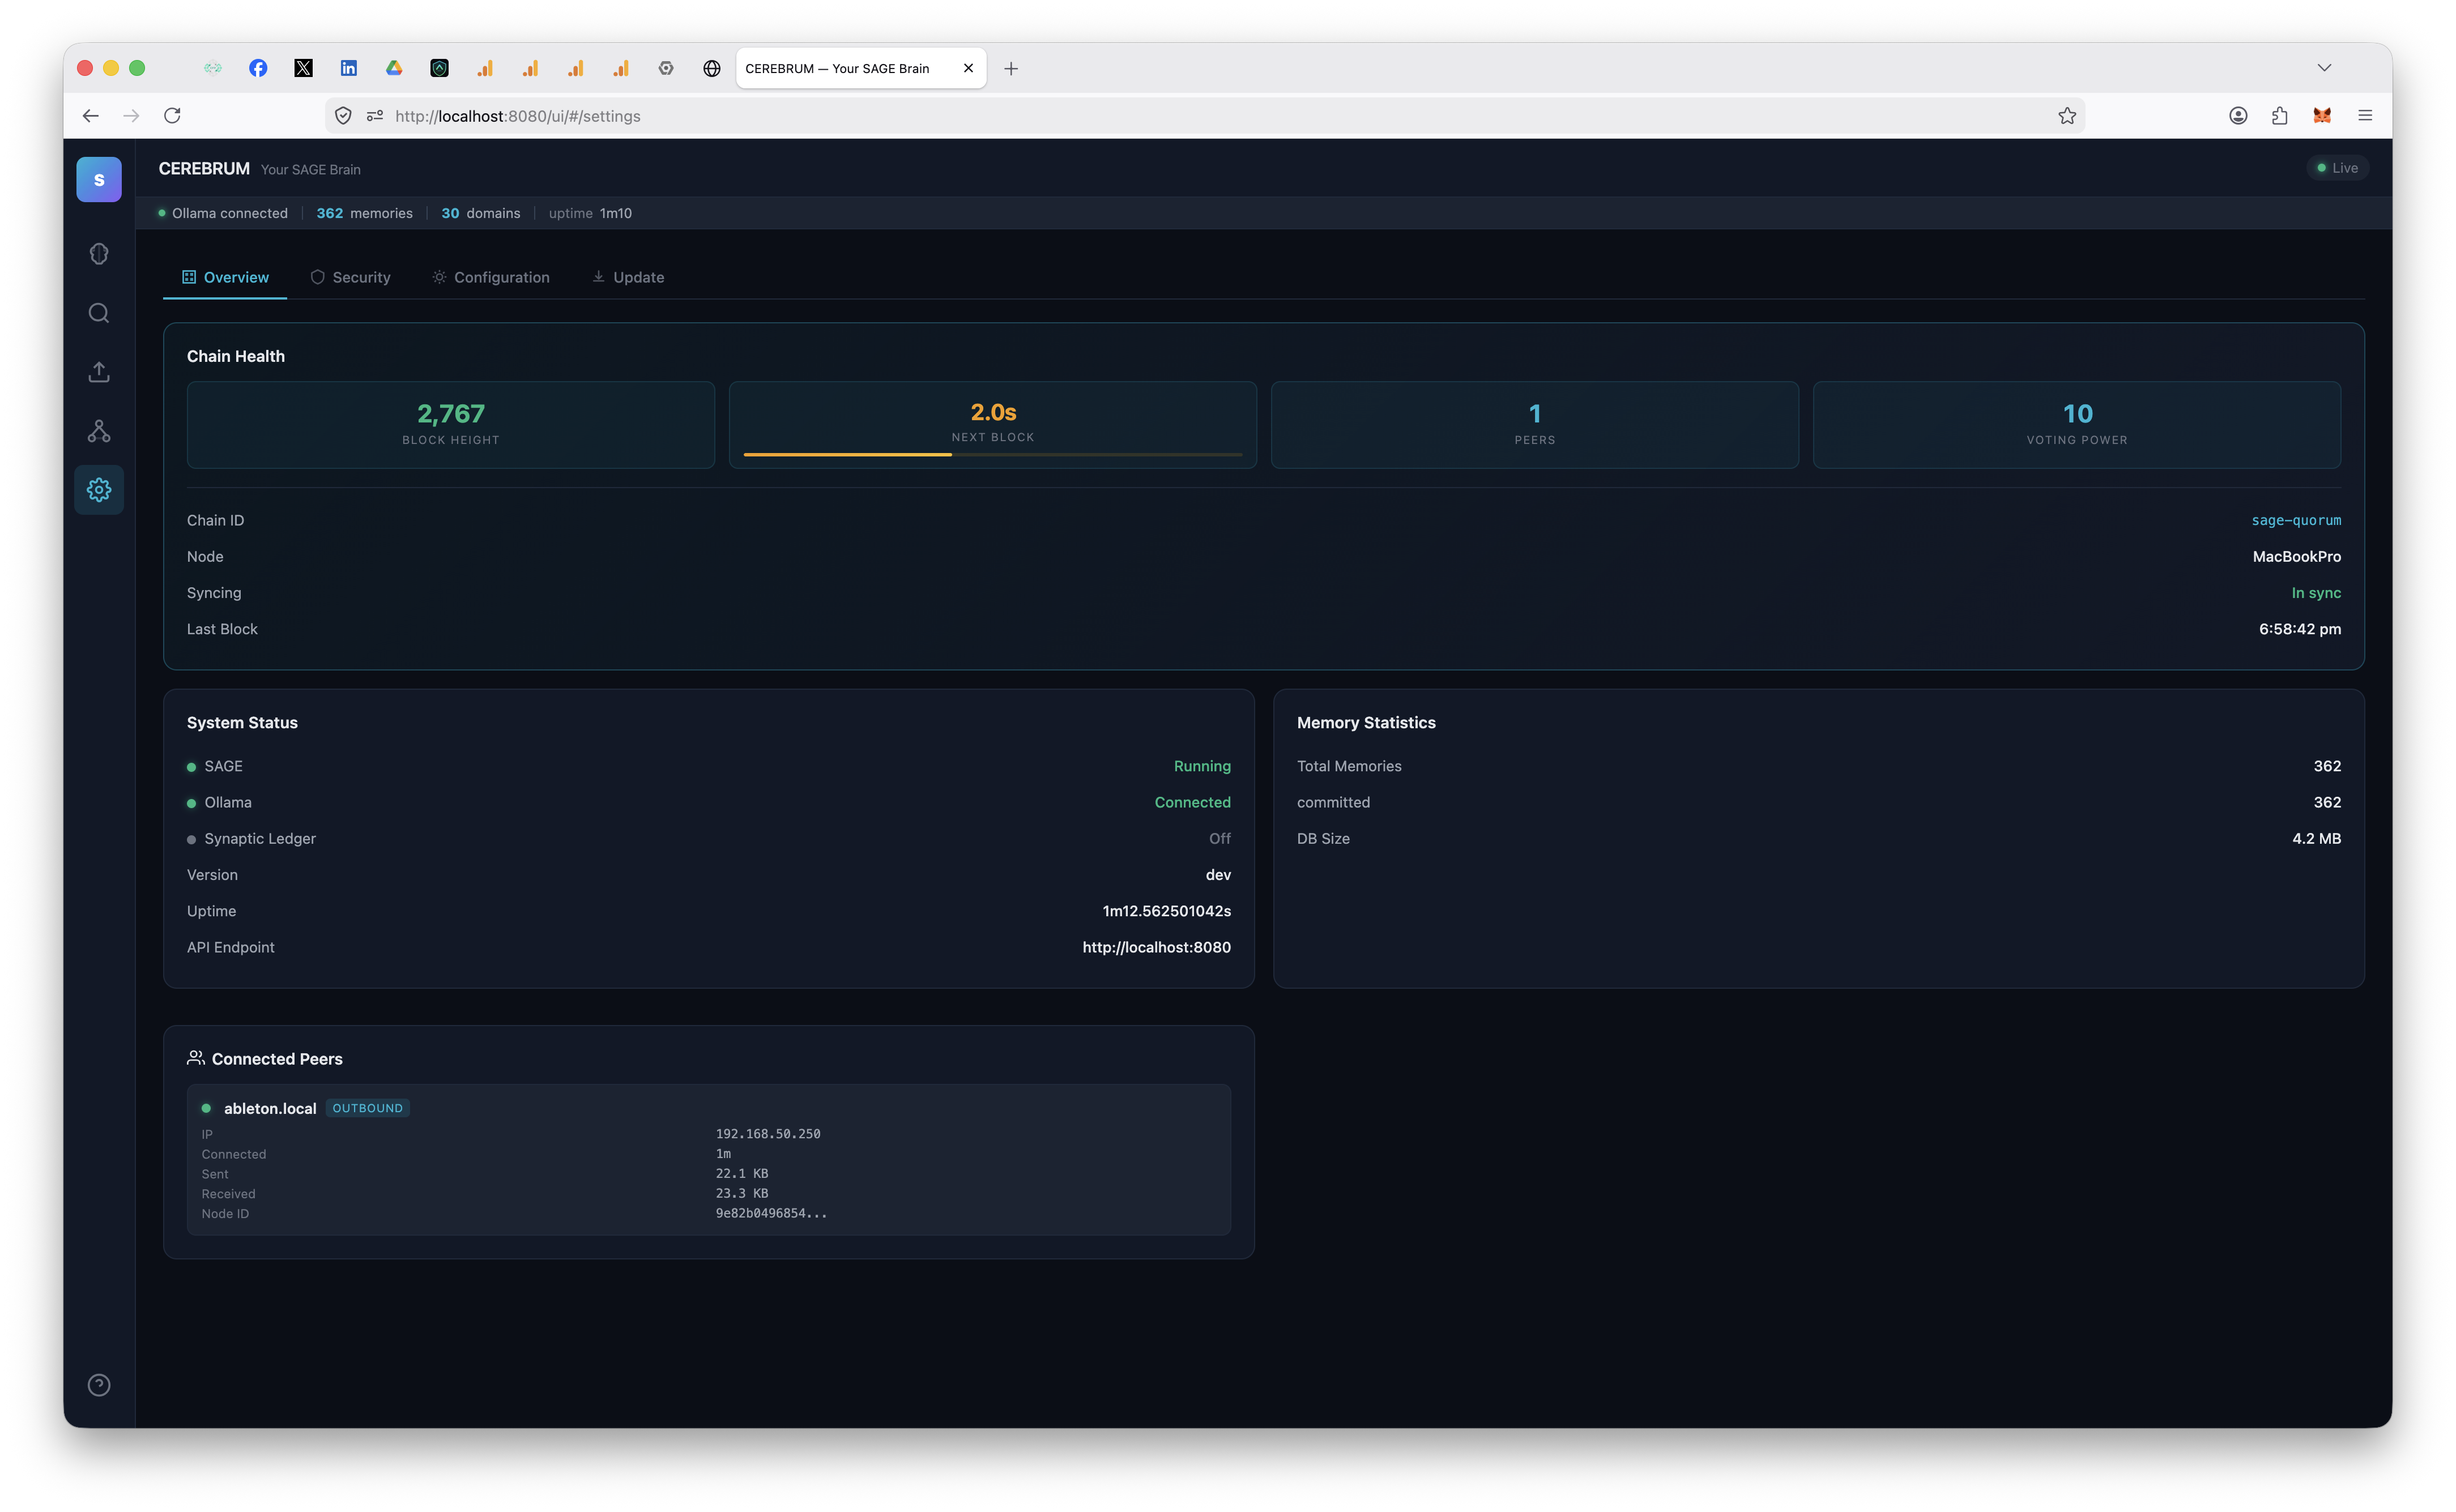Image resolution: width=2456 pixels, height=1512 pixels.
Task: Select the settings gear sidebar icon
Action: 99,490
